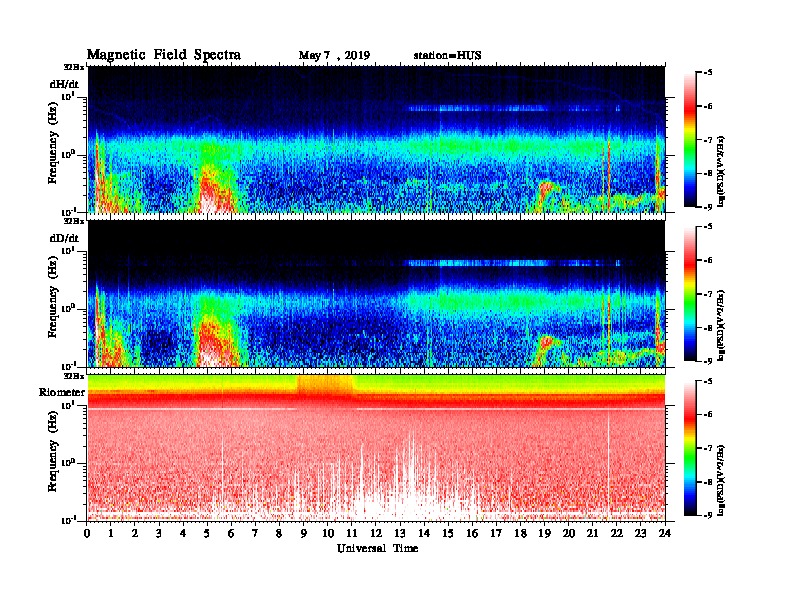Click the "dD/dt" panel label
The width and height of the screenshot is (792, 612).
coord(64,238)
